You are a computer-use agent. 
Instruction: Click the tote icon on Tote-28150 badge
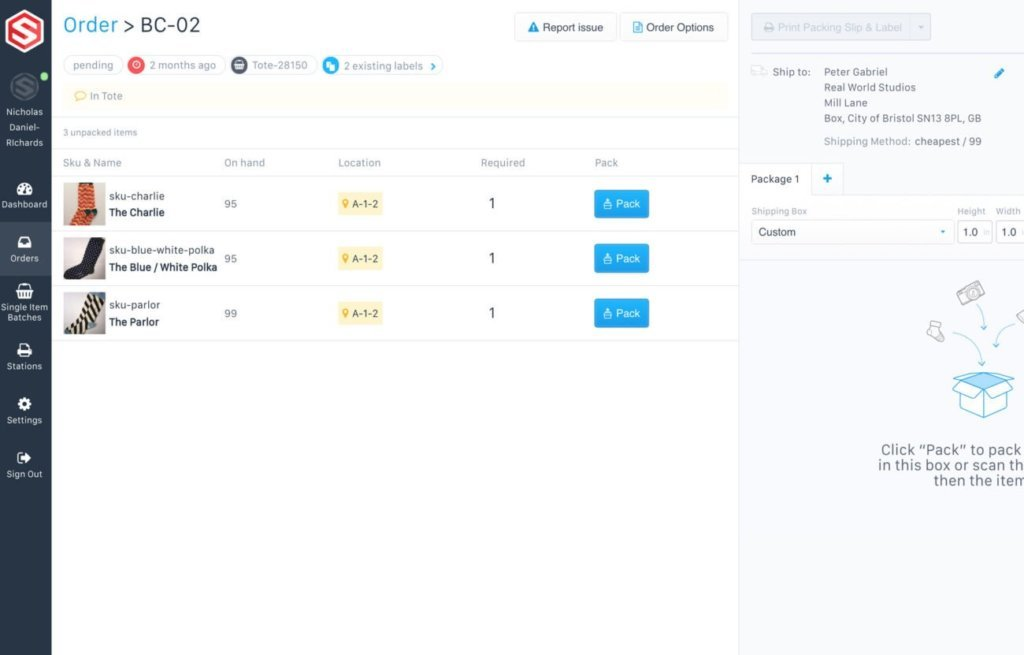click(x=238, y=65)
